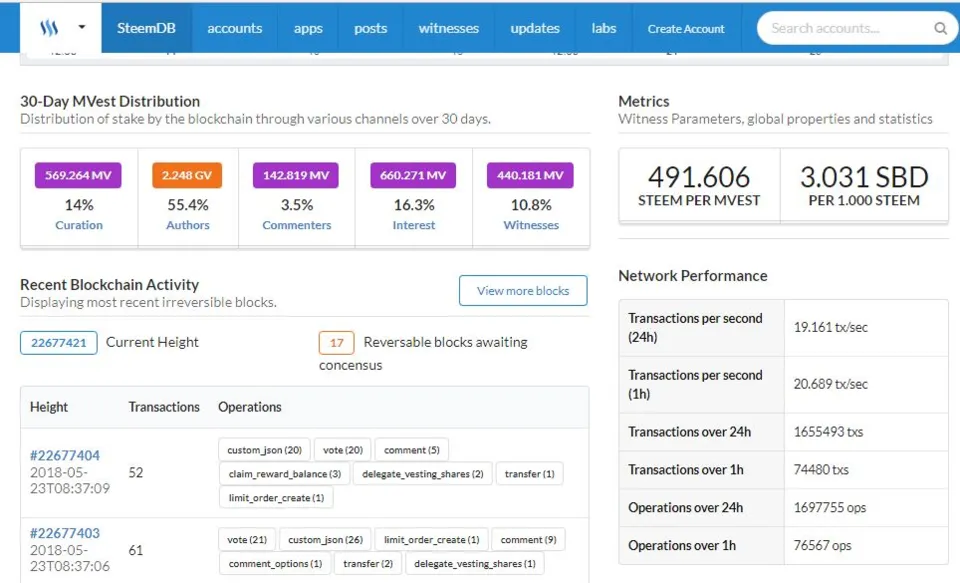Click the Height column header

[49, 407]
